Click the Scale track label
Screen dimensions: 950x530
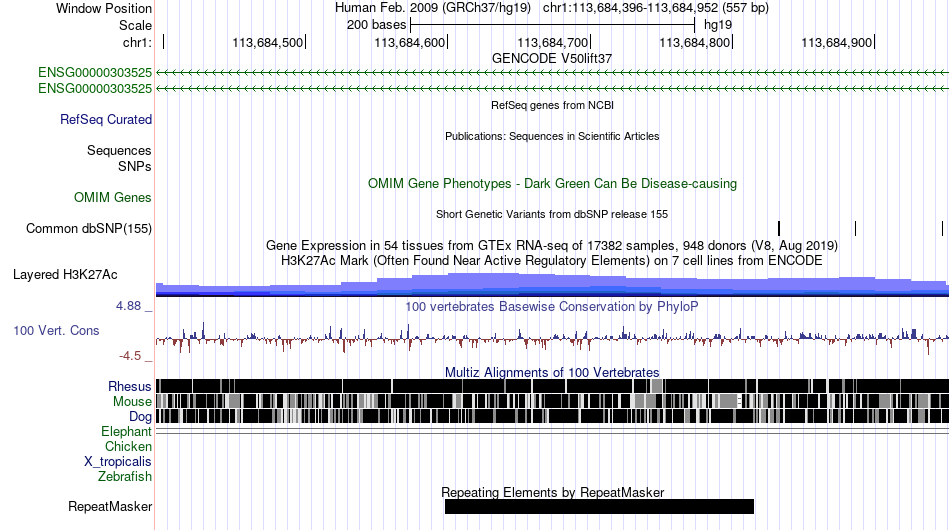click(135, 25)
